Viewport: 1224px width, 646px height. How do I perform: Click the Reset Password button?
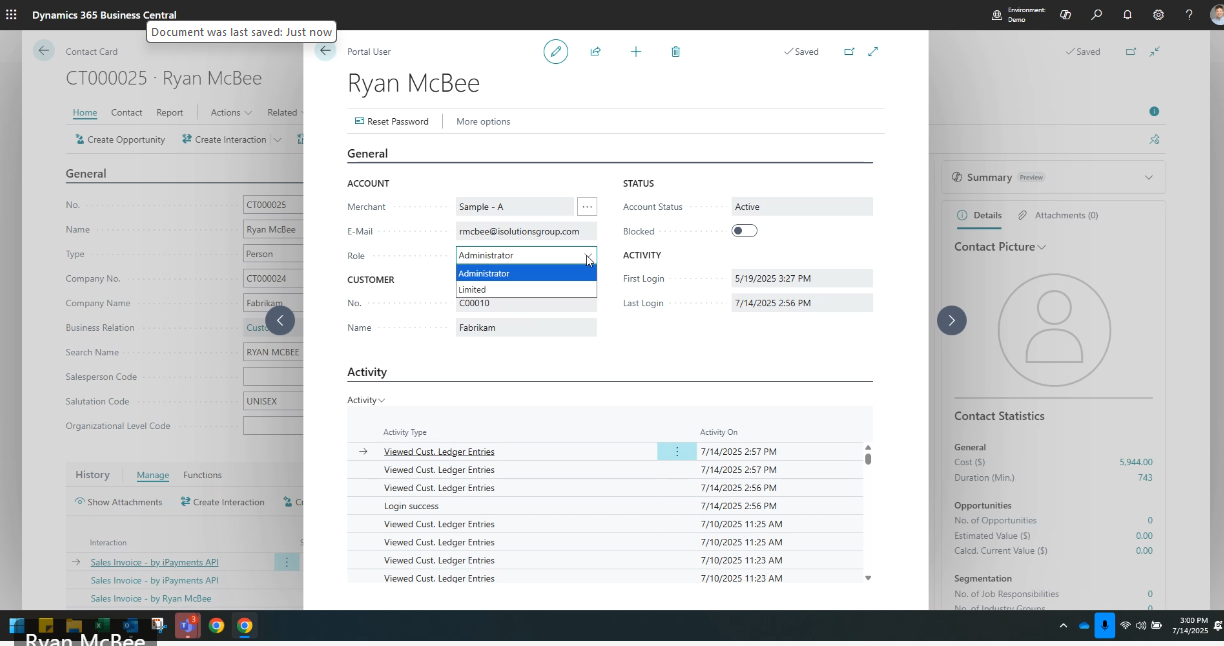click(x=391, y=122)
